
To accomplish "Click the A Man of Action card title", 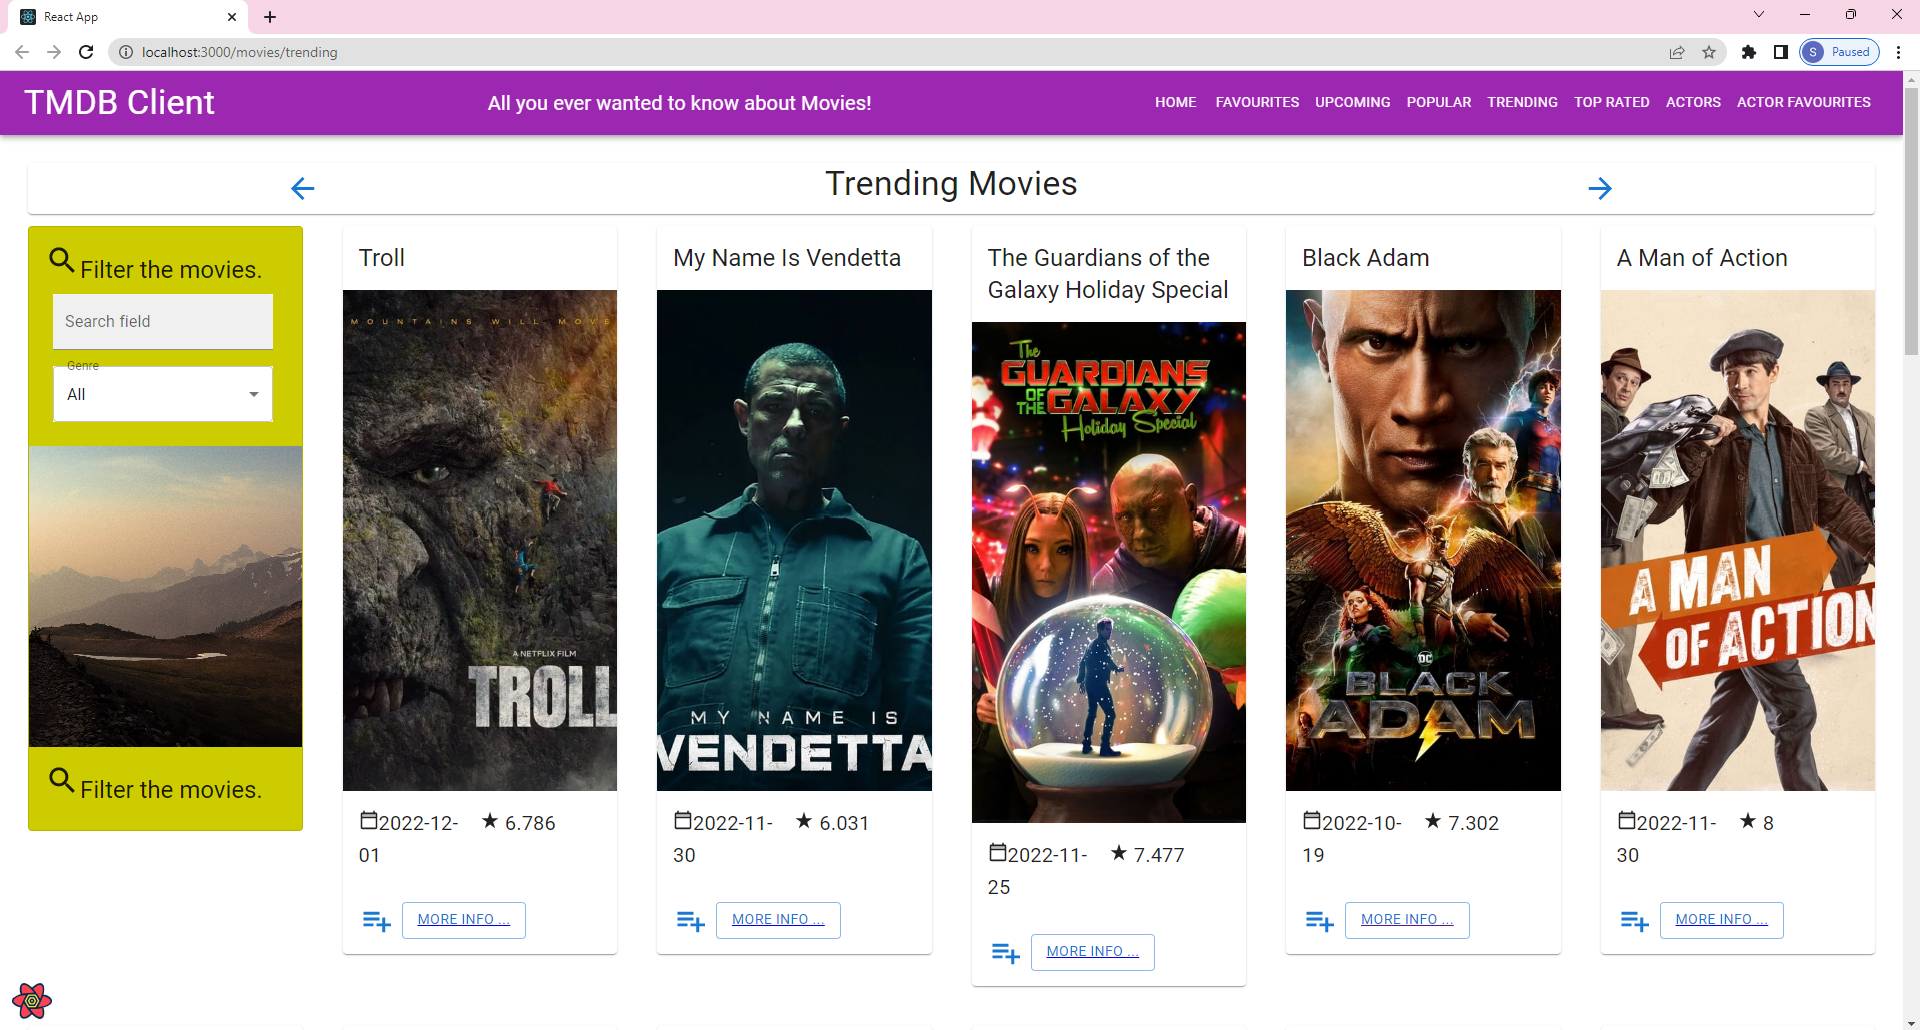I will click(x=1702, y=258).
